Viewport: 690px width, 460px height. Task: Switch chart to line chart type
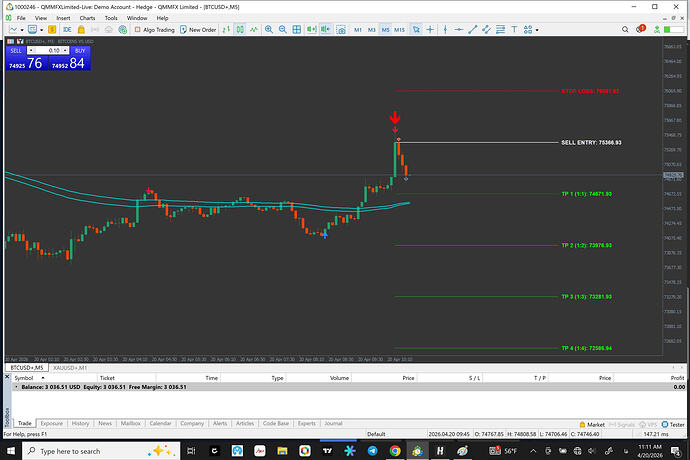254,29
